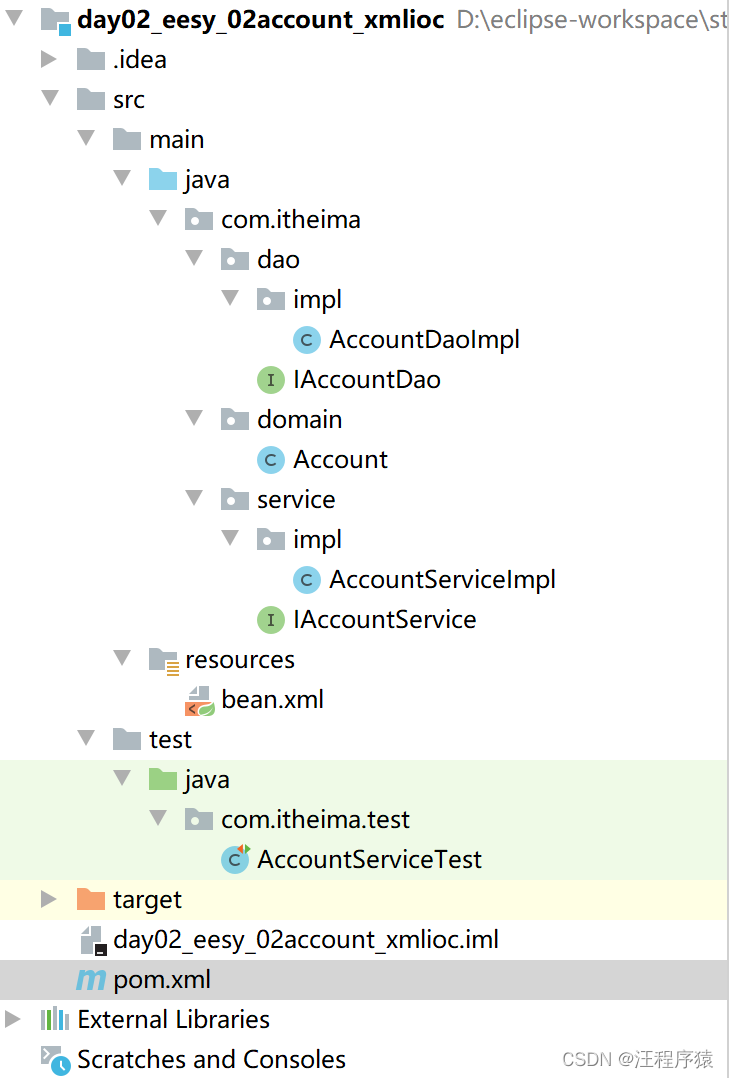Expand the target folder arrow
The width and height of the screenshot is (729, 1078).
pyautogui.click(x=48, y=900)
